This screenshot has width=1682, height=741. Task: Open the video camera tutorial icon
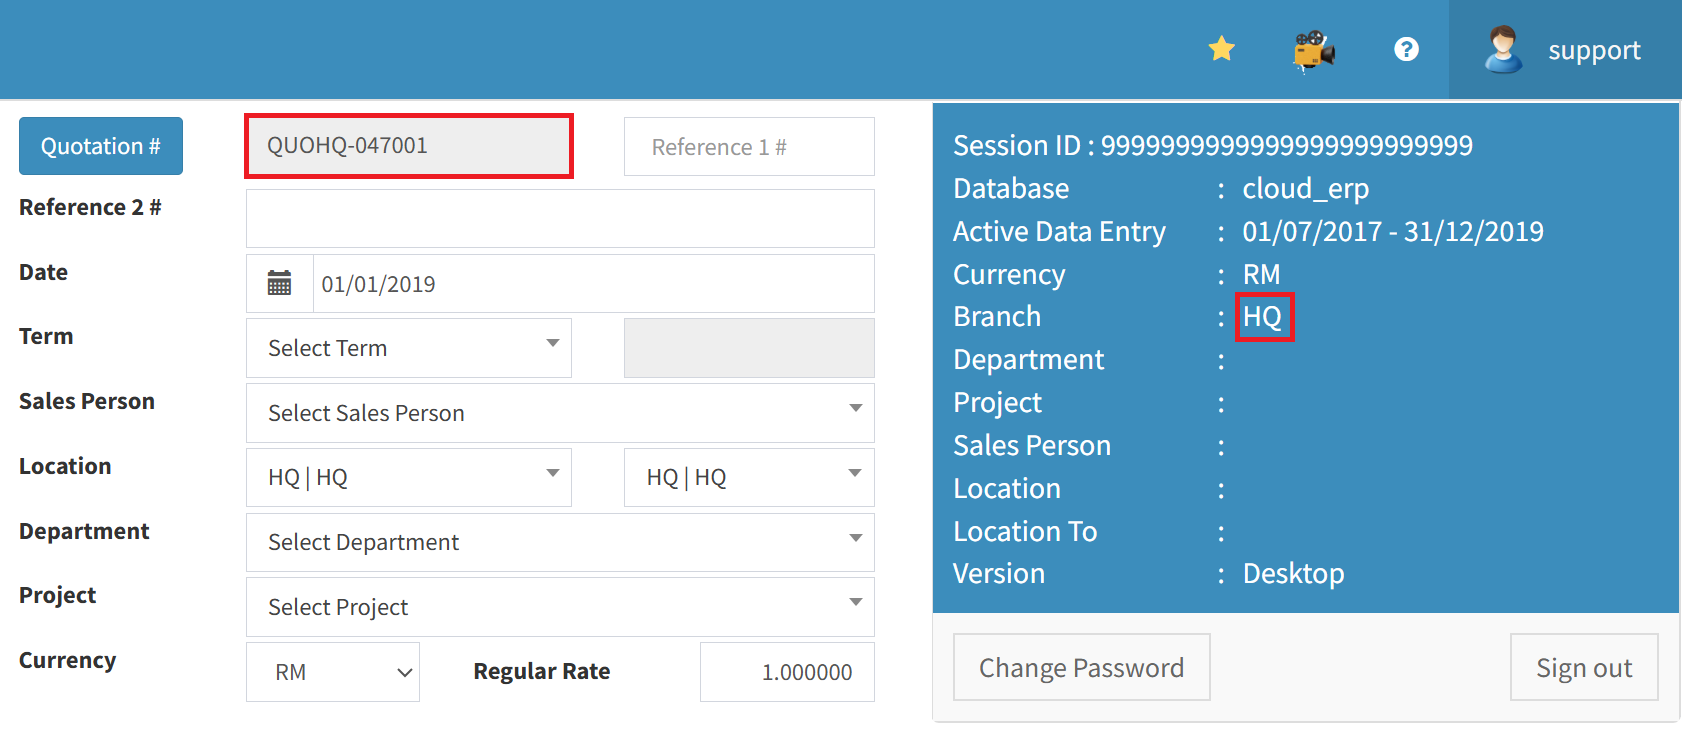1314,50
